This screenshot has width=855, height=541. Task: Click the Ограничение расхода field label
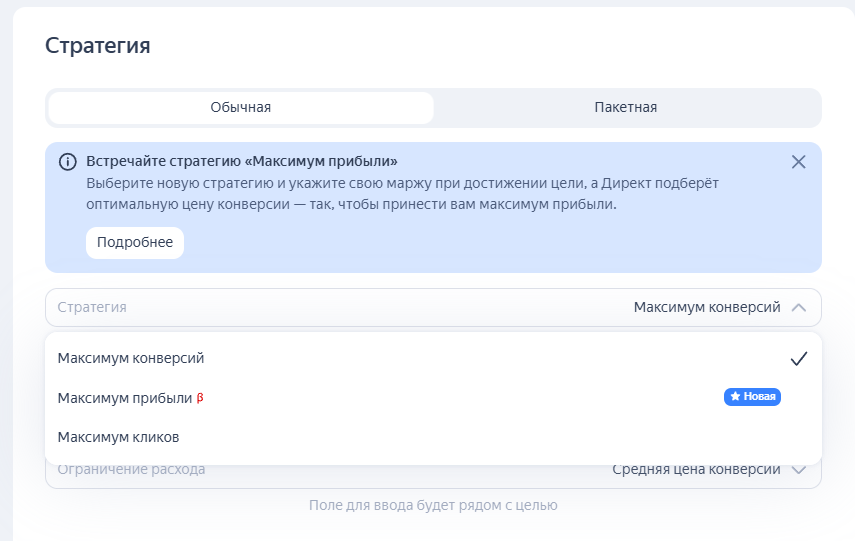click(x=131, y=469)
